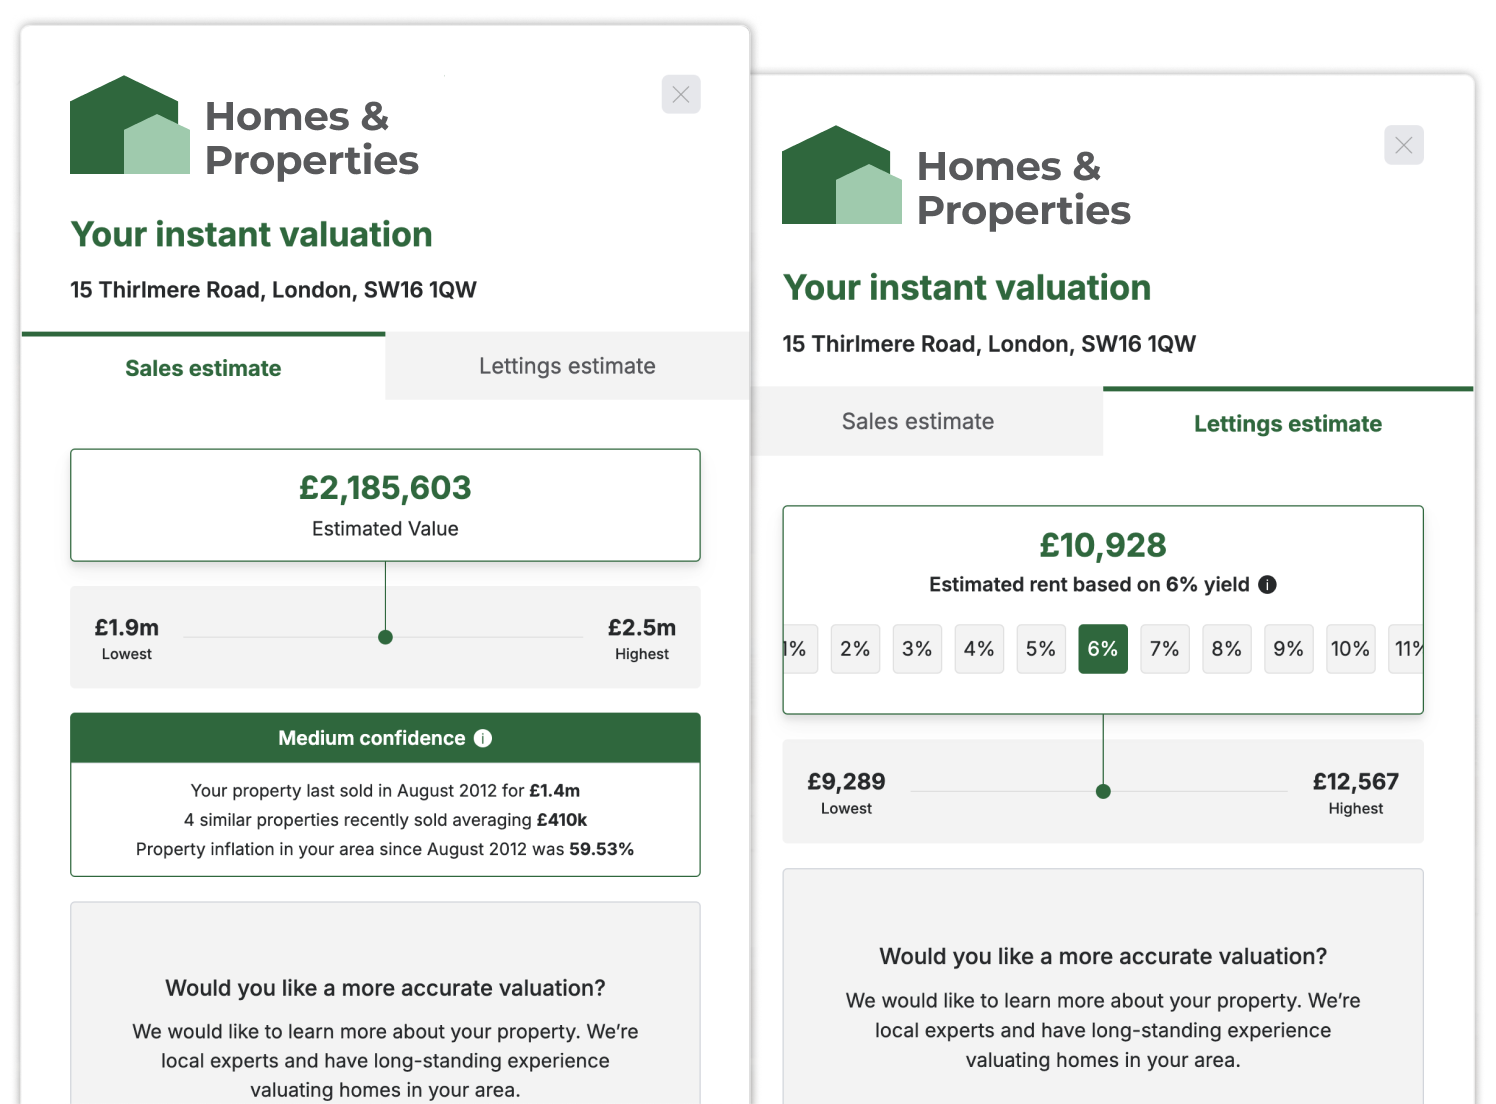Choose the 10% yield option
This screenshot has height=1104, width=1496.
[1351, 649]
